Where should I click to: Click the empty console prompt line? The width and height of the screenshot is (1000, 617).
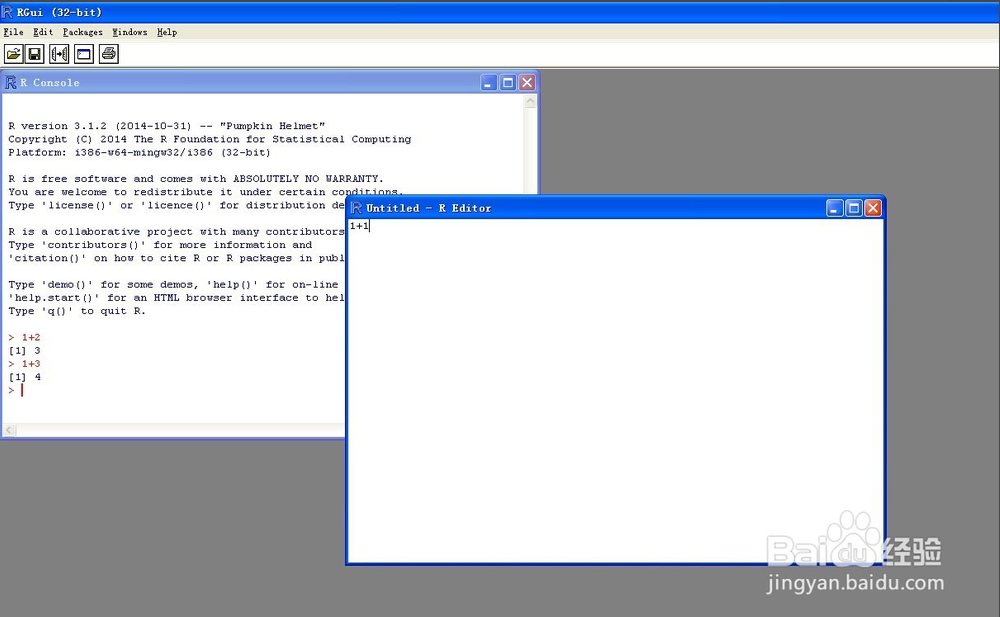pyautogui.click(x=16, y=390)
